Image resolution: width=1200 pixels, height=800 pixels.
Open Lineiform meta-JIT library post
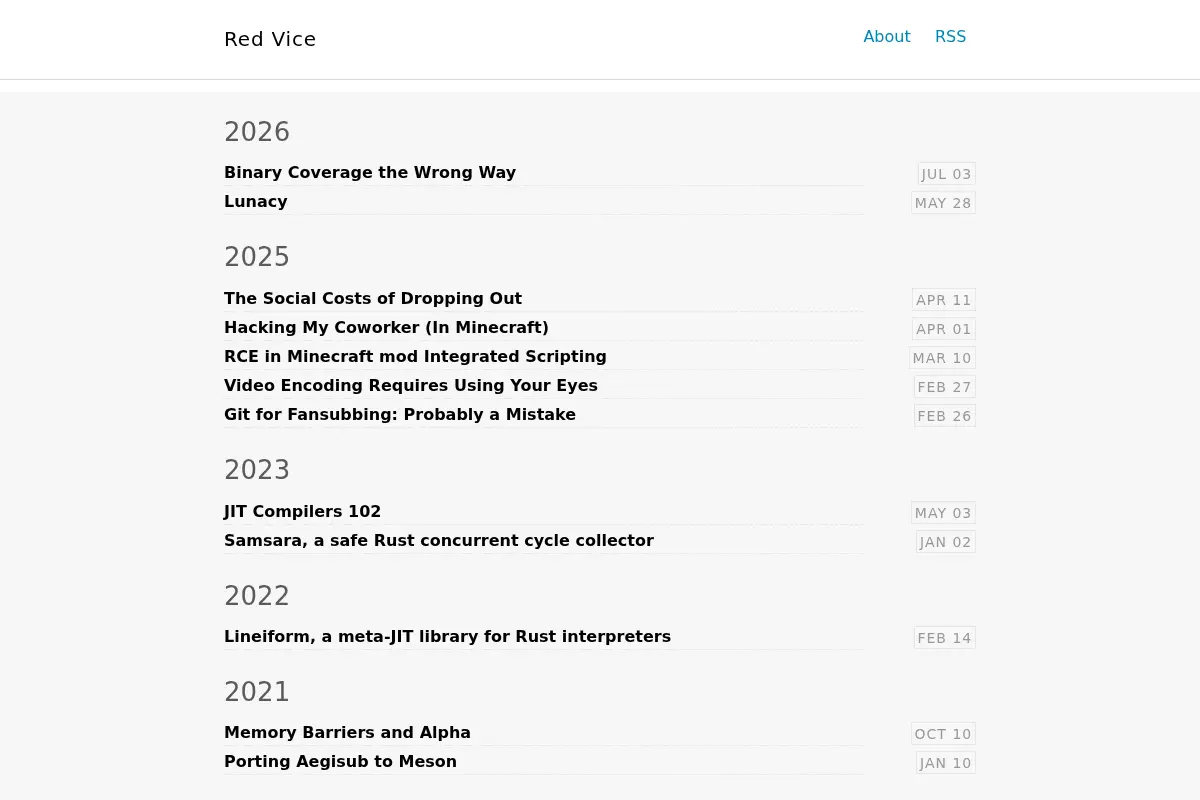[447, 636]
